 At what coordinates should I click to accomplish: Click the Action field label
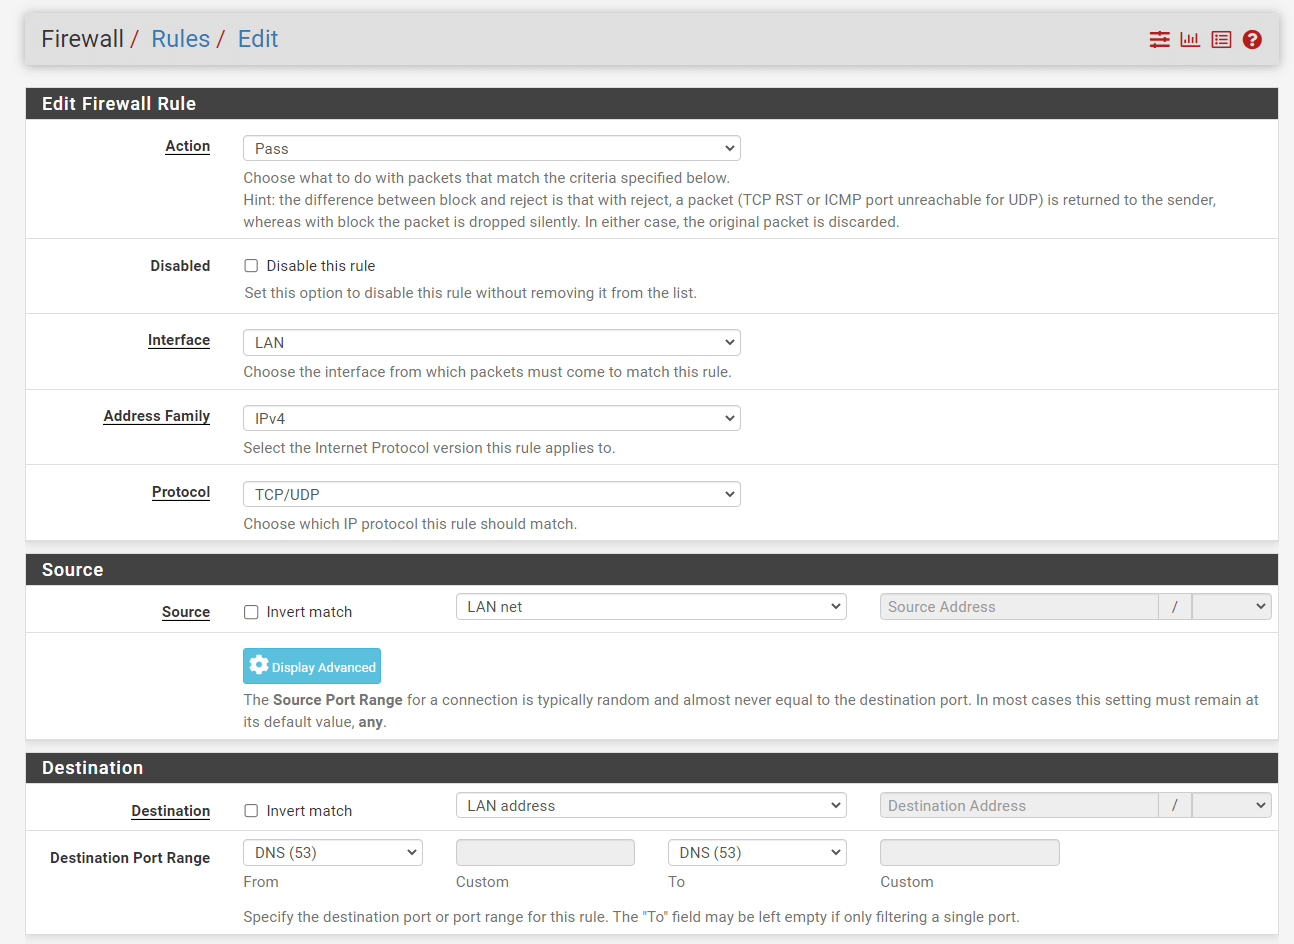[x=188, y=146]
